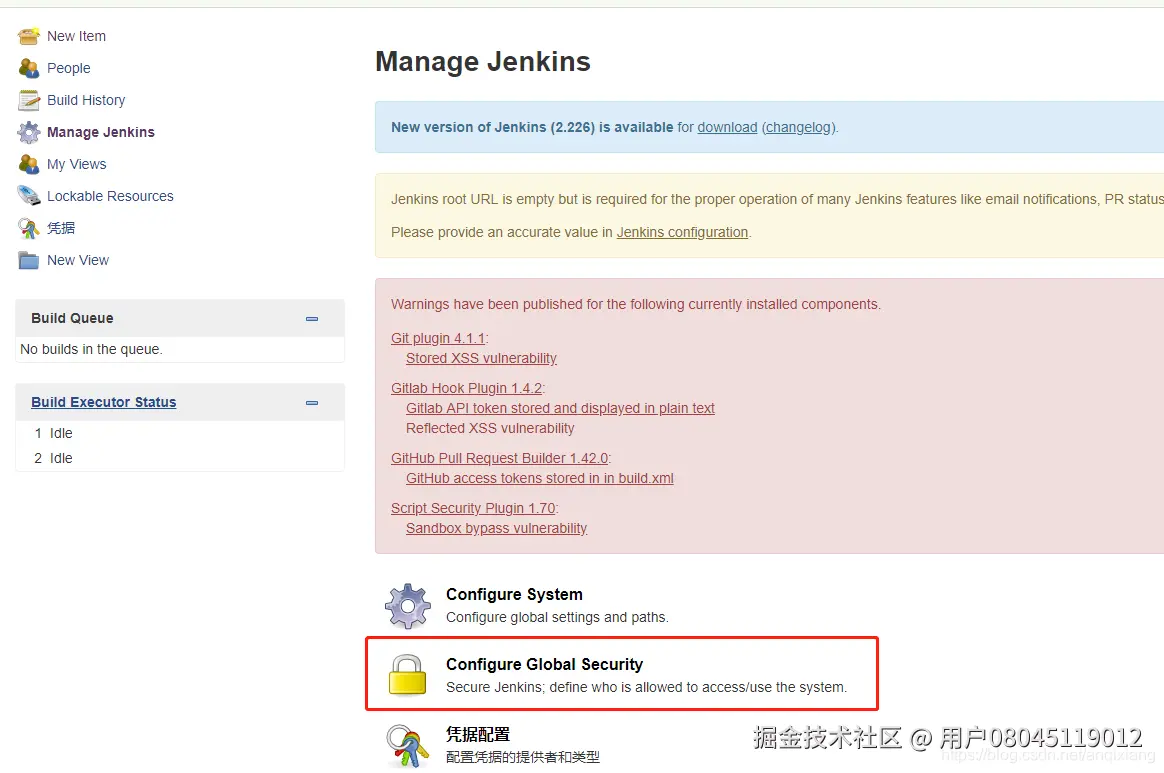Collapse the Build Executor Status panel
This screenshot has width=1164, height=773.
coord(312,402)
